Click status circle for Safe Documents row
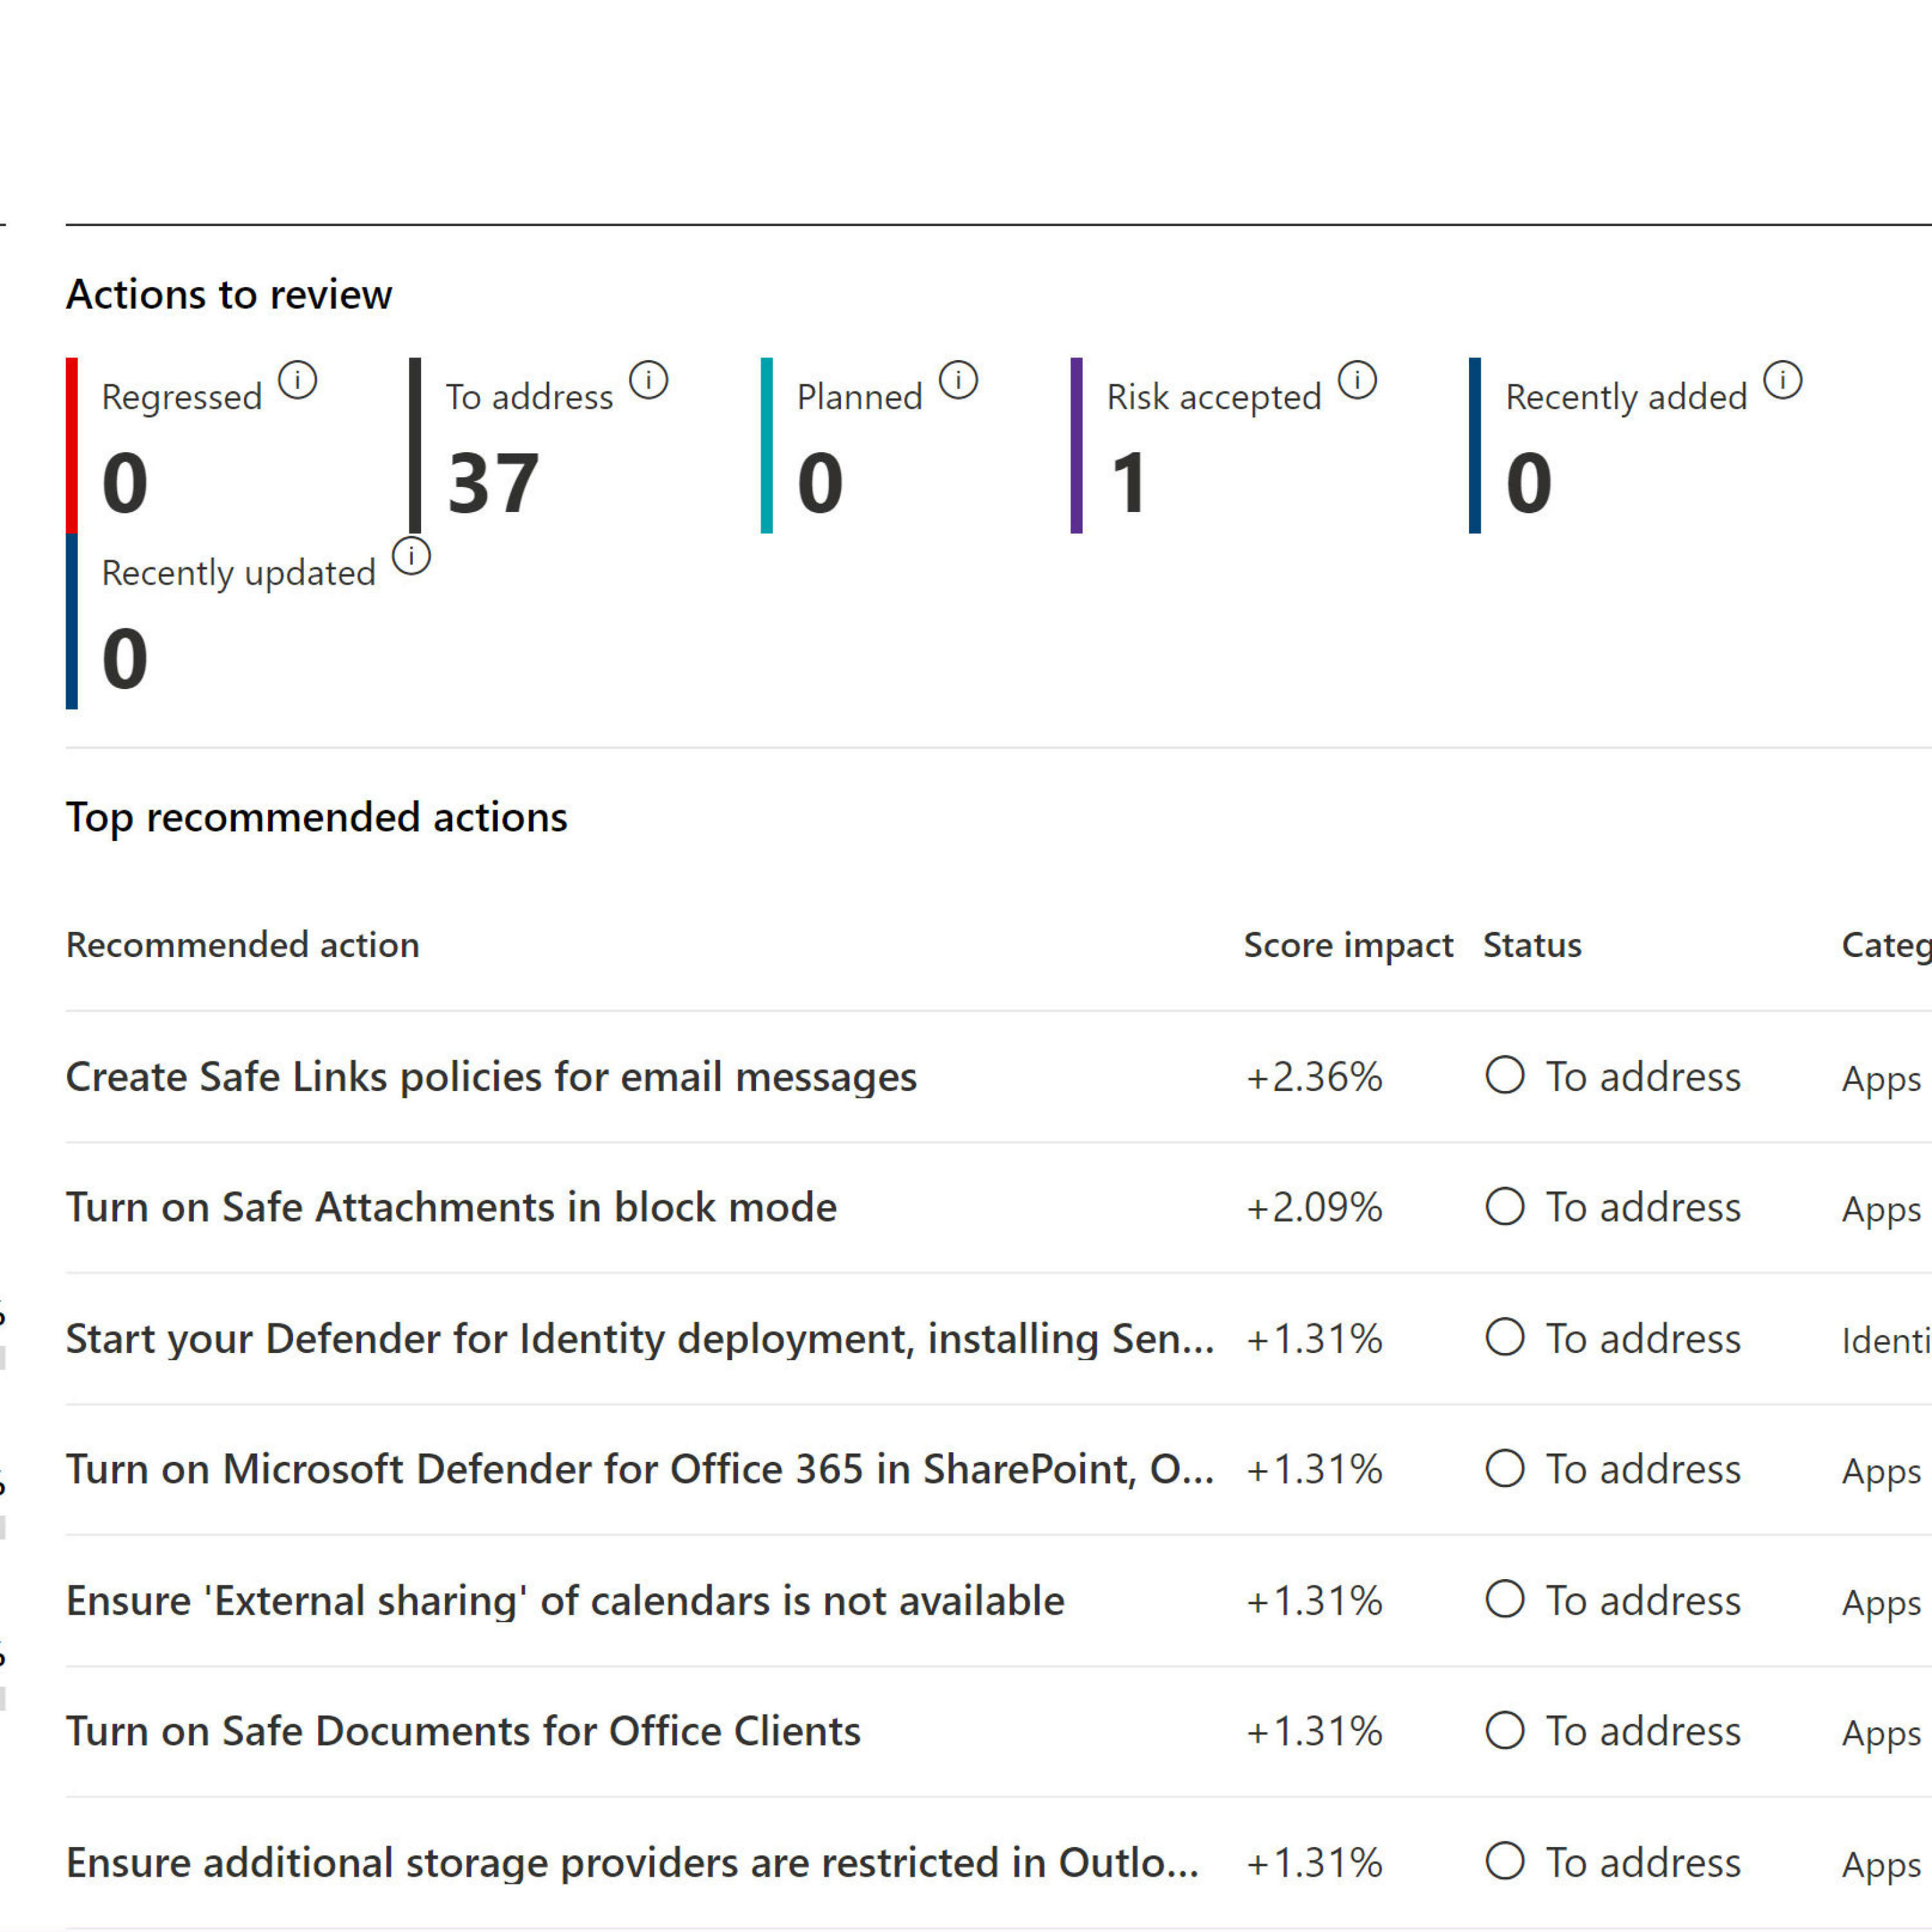The image size is (1932, 1932). (1504, 1731)
